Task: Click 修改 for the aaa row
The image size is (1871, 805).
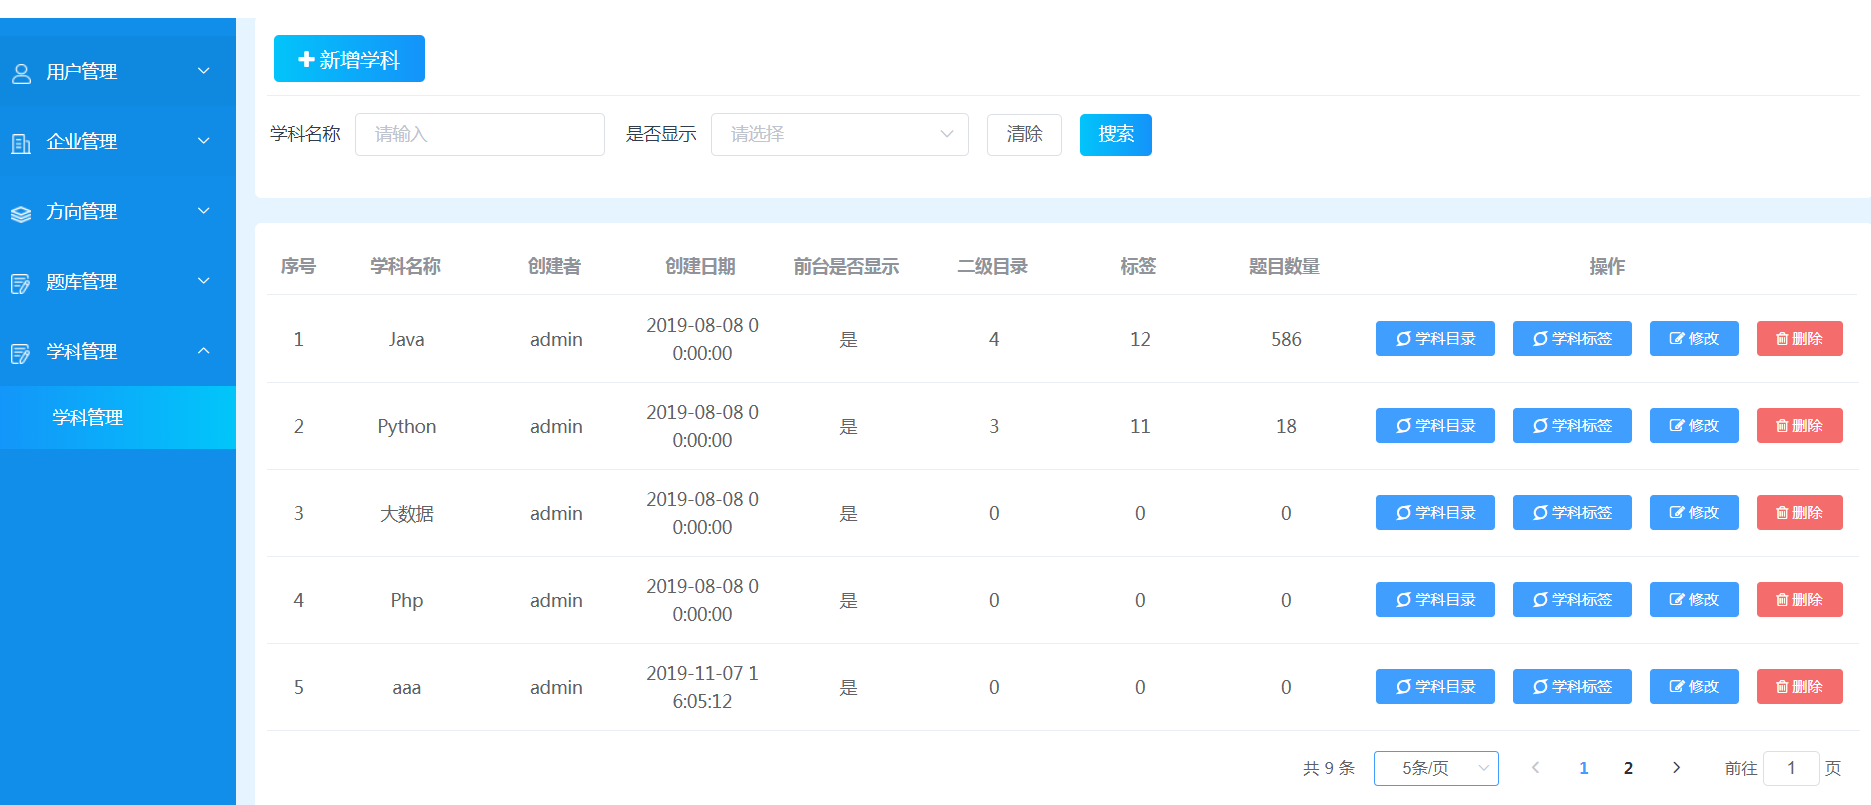Action: pos(1694,687)
